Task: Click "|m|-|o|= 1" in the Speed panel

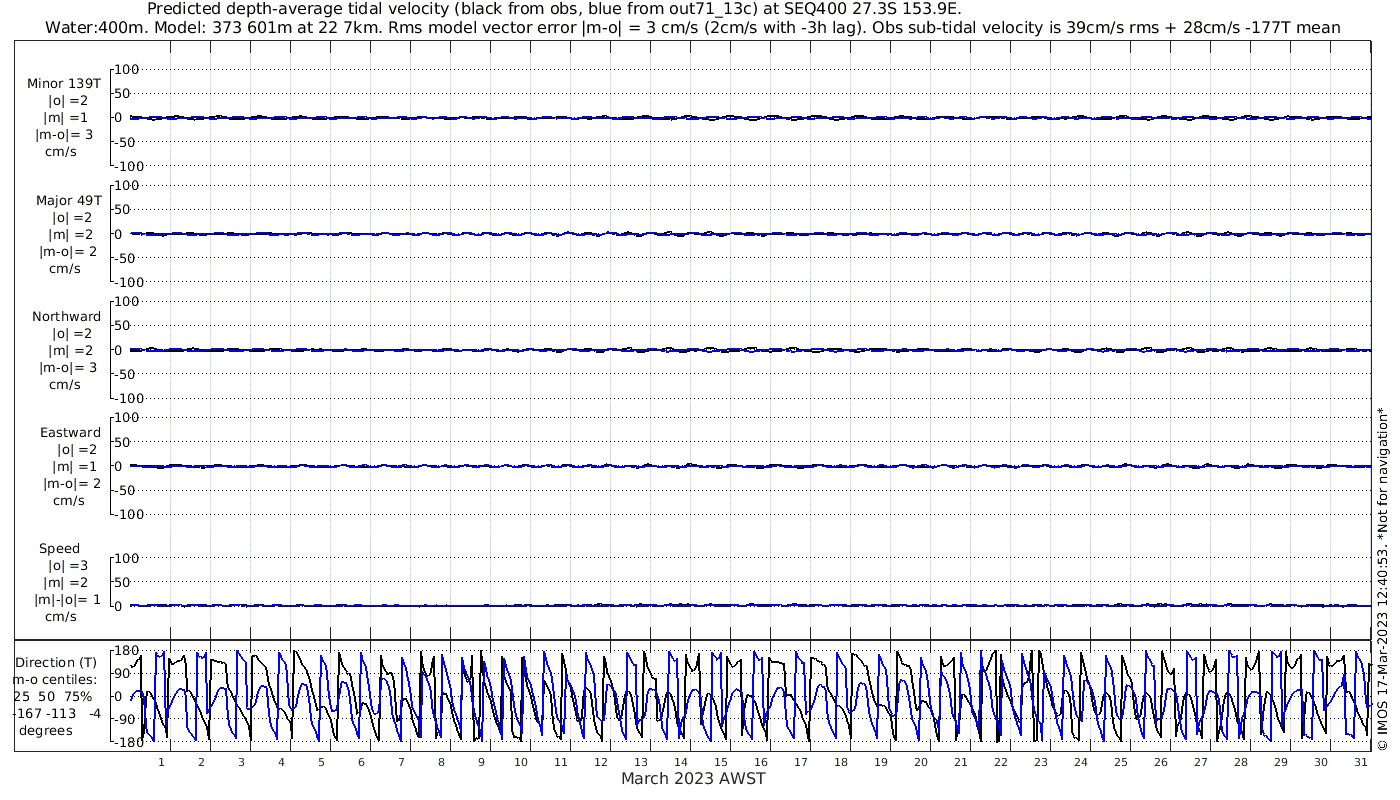Action: (x=68, y=599)
